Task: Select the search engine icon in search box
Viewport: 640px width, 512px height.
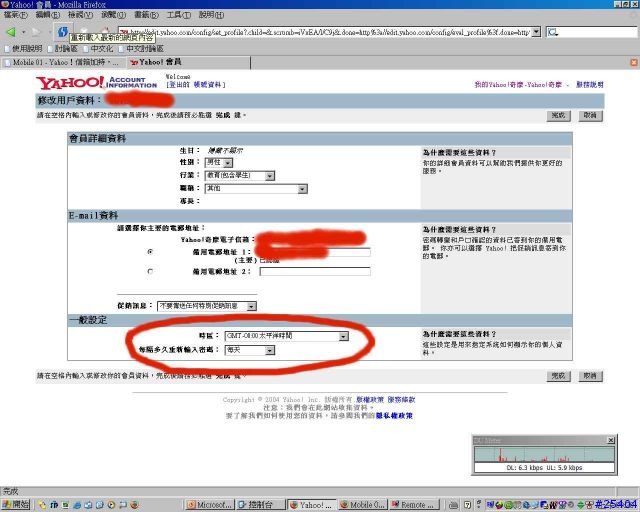Action: [552, 32]
